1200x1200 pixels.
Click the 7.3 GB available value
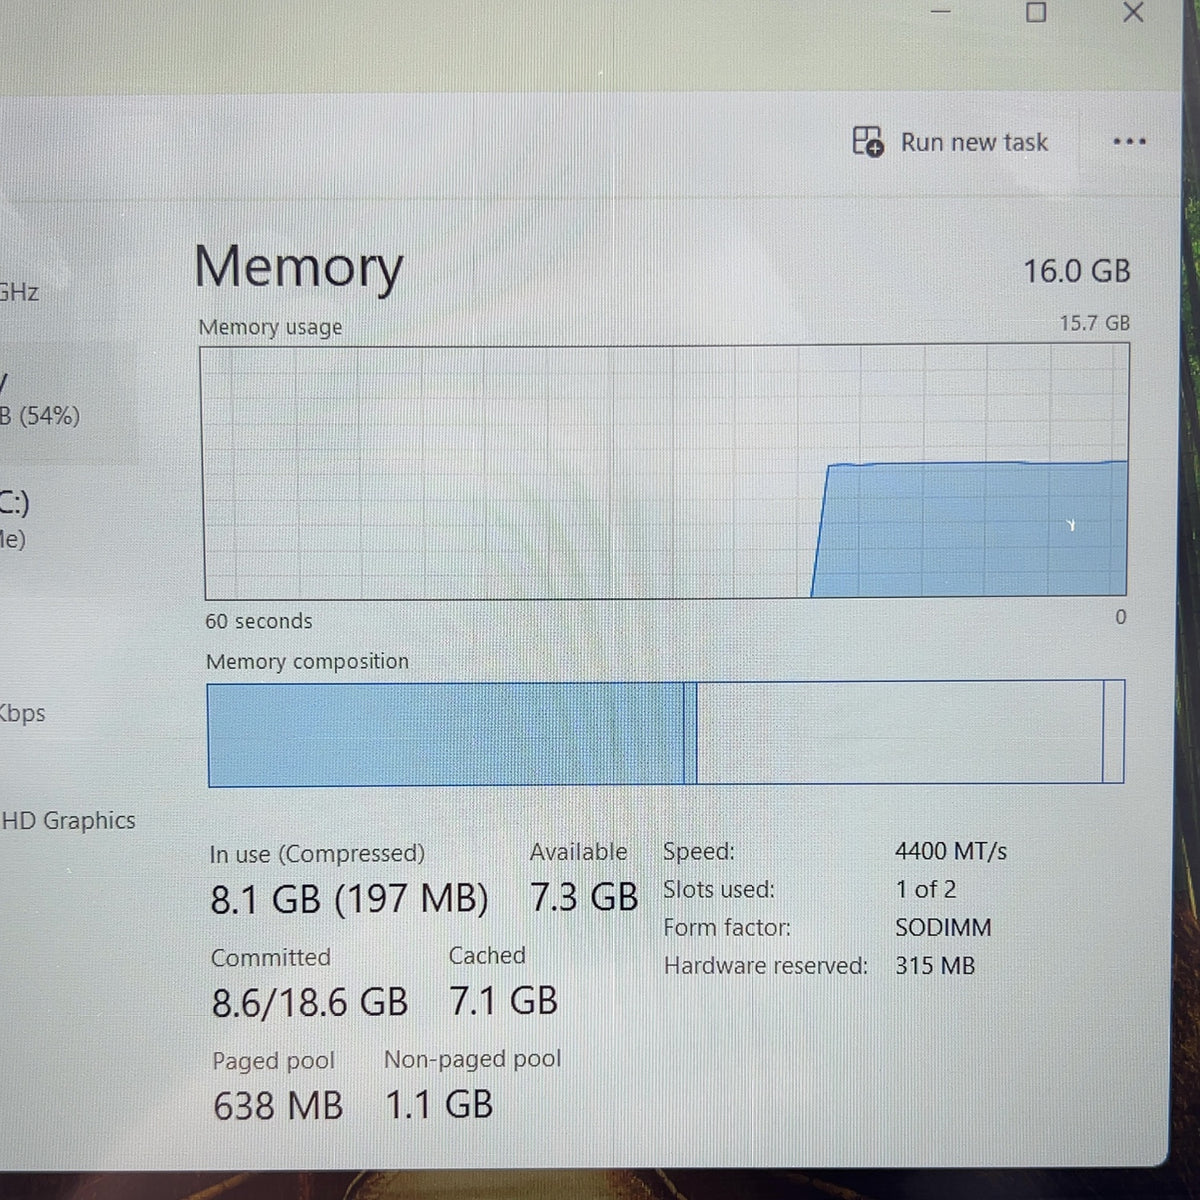[x=584, y=897]
